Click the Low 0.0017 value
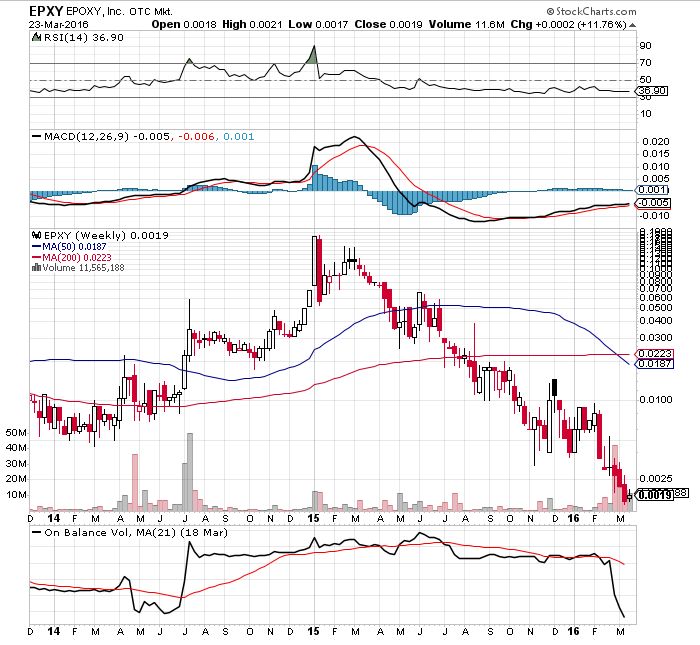Viewport: 700px width, 645px height. (318, 25)
